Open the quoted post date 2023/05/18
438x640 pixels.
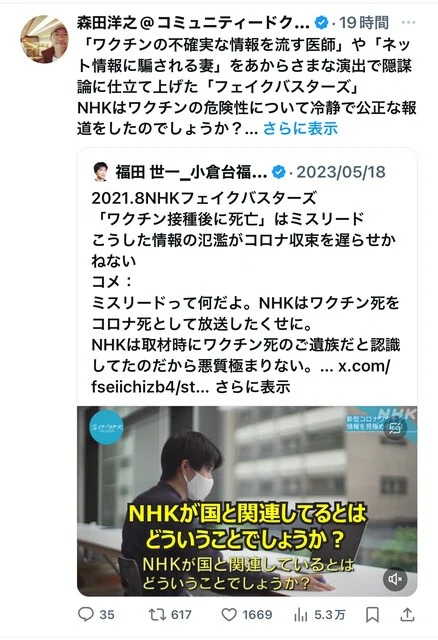click(341, 172)
